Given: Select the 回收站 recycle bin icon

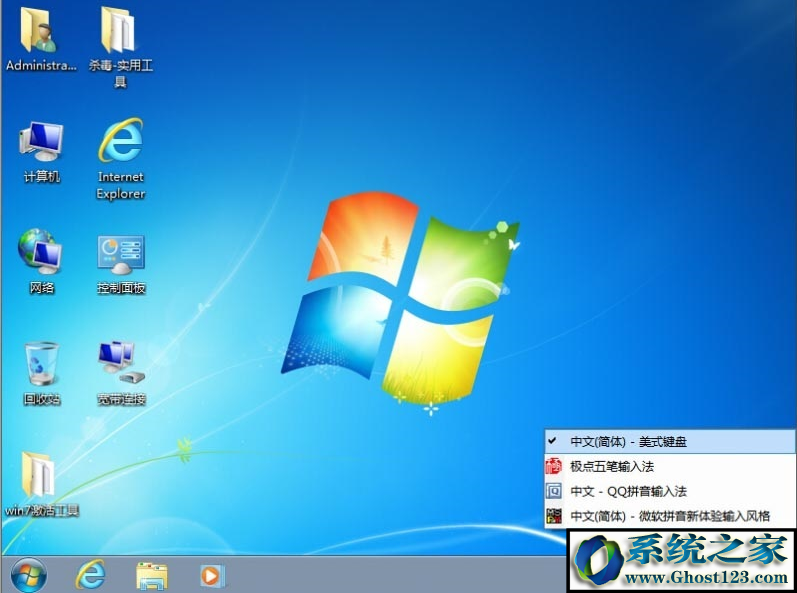Looking at the screenshot, I should coord(41,363).
